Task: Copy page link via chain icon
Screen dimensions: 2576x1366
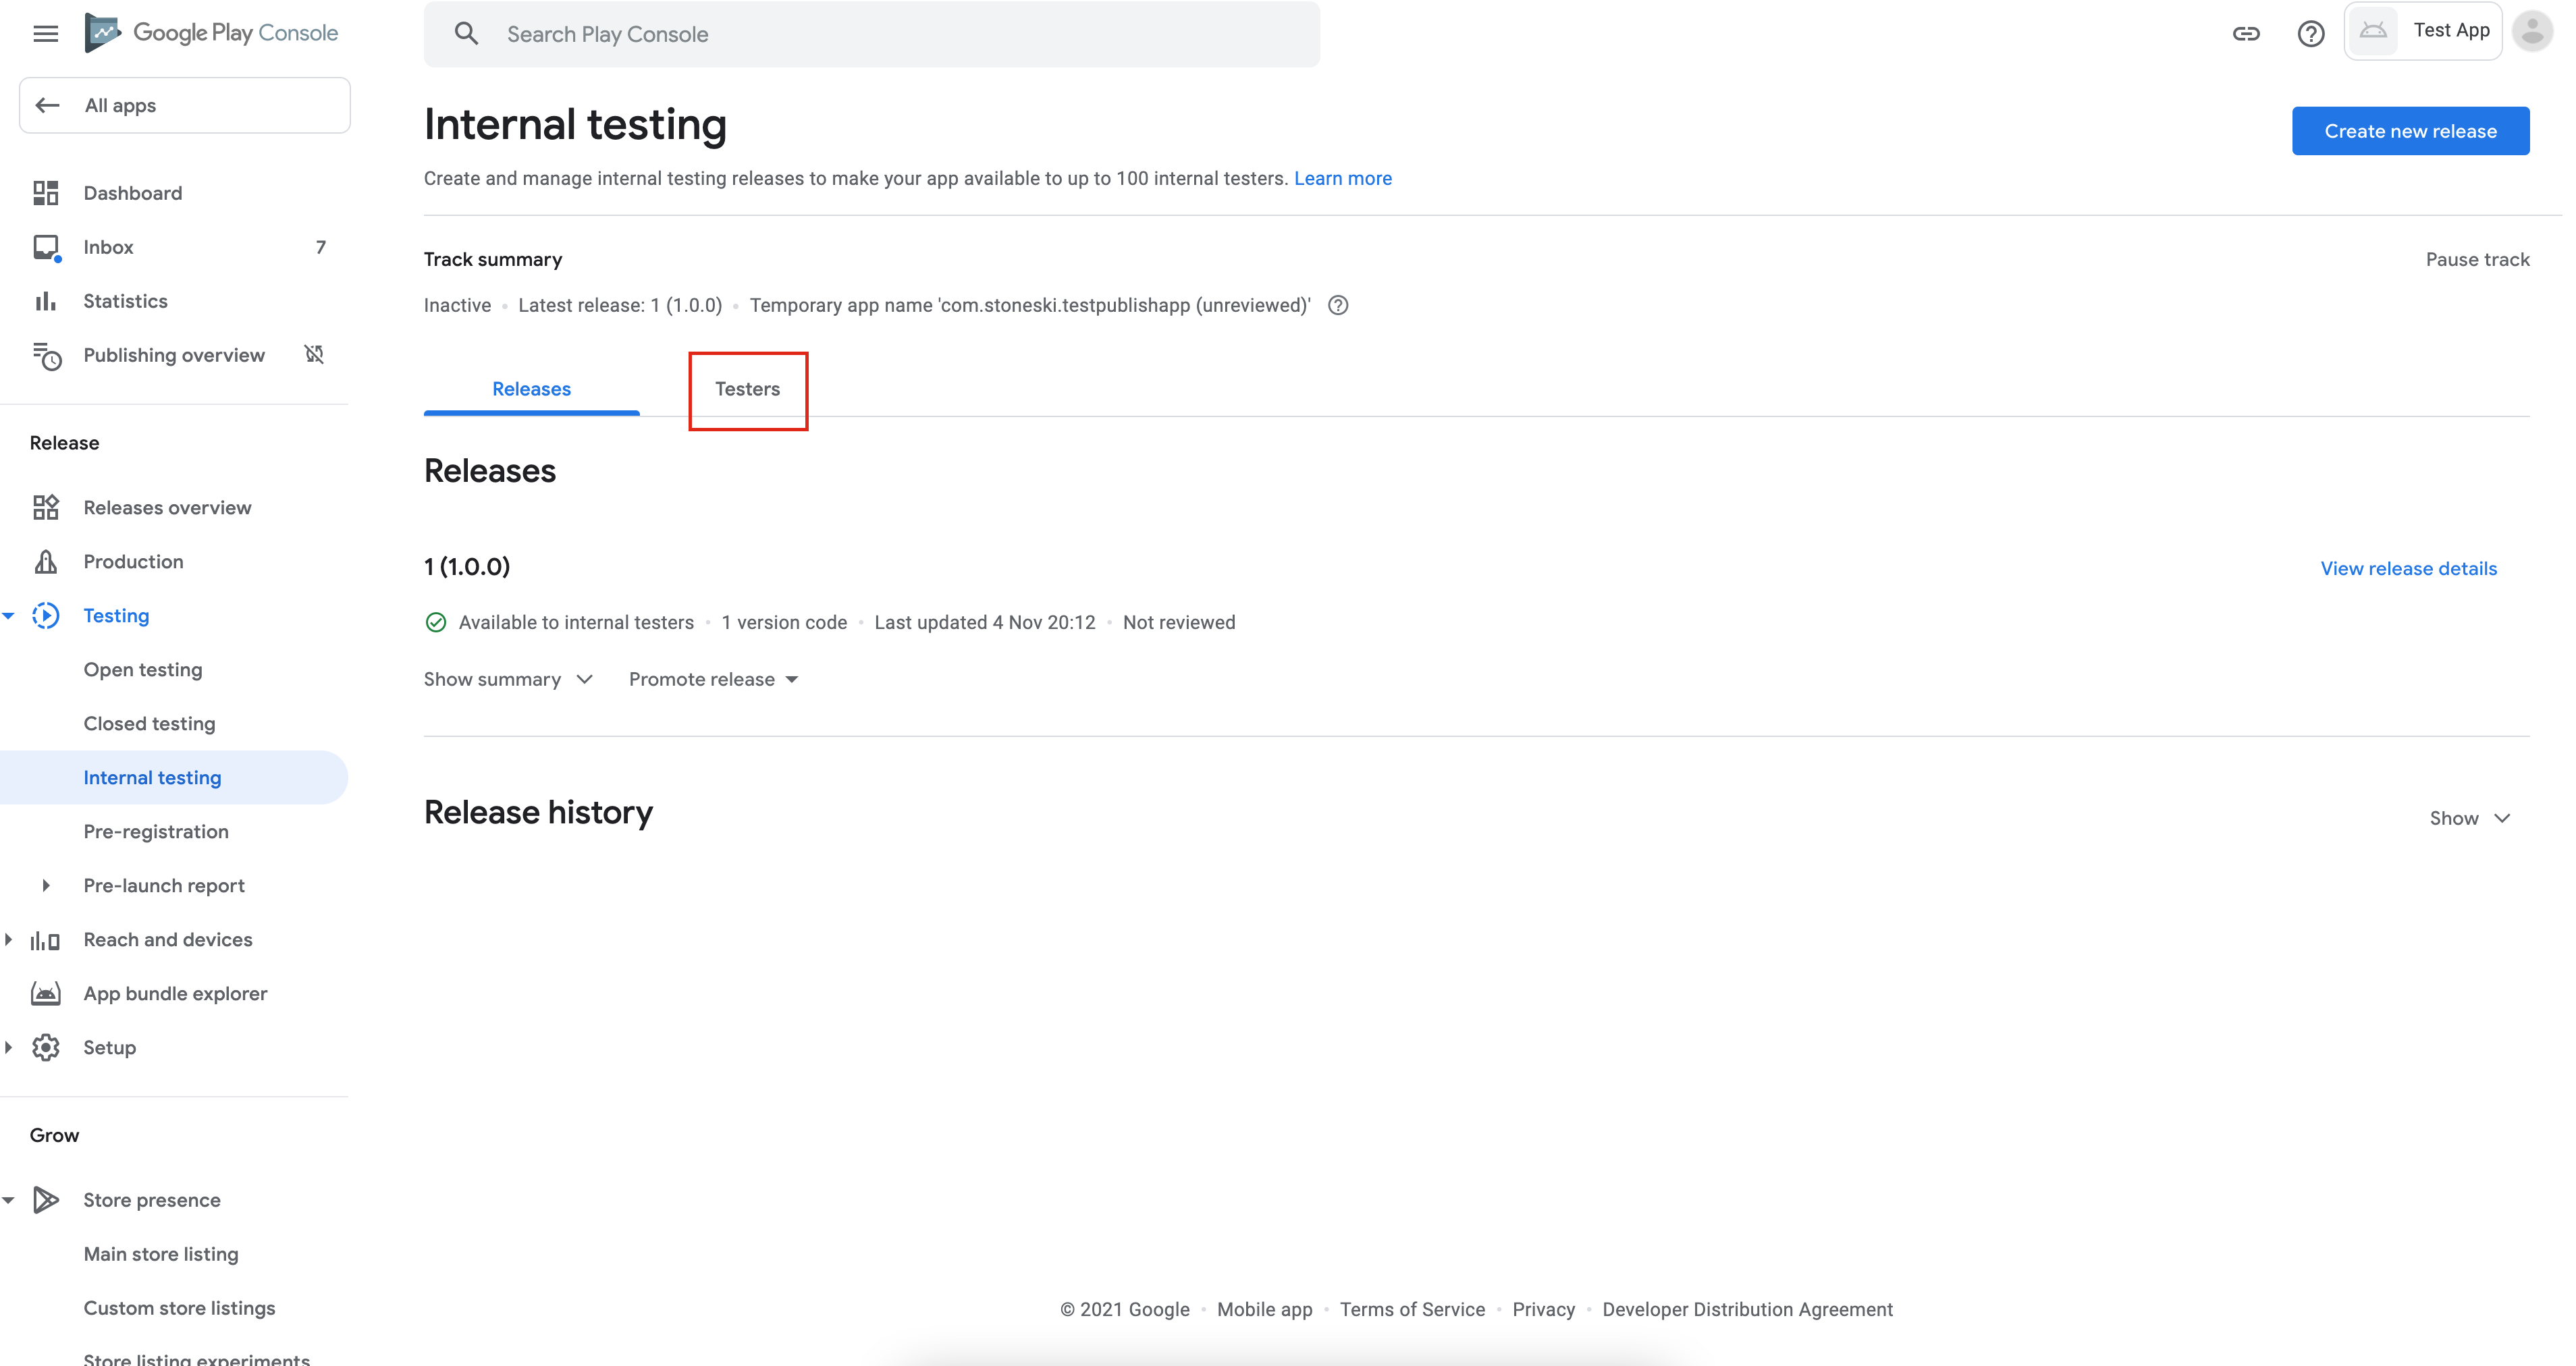Action: [2246, 34]
